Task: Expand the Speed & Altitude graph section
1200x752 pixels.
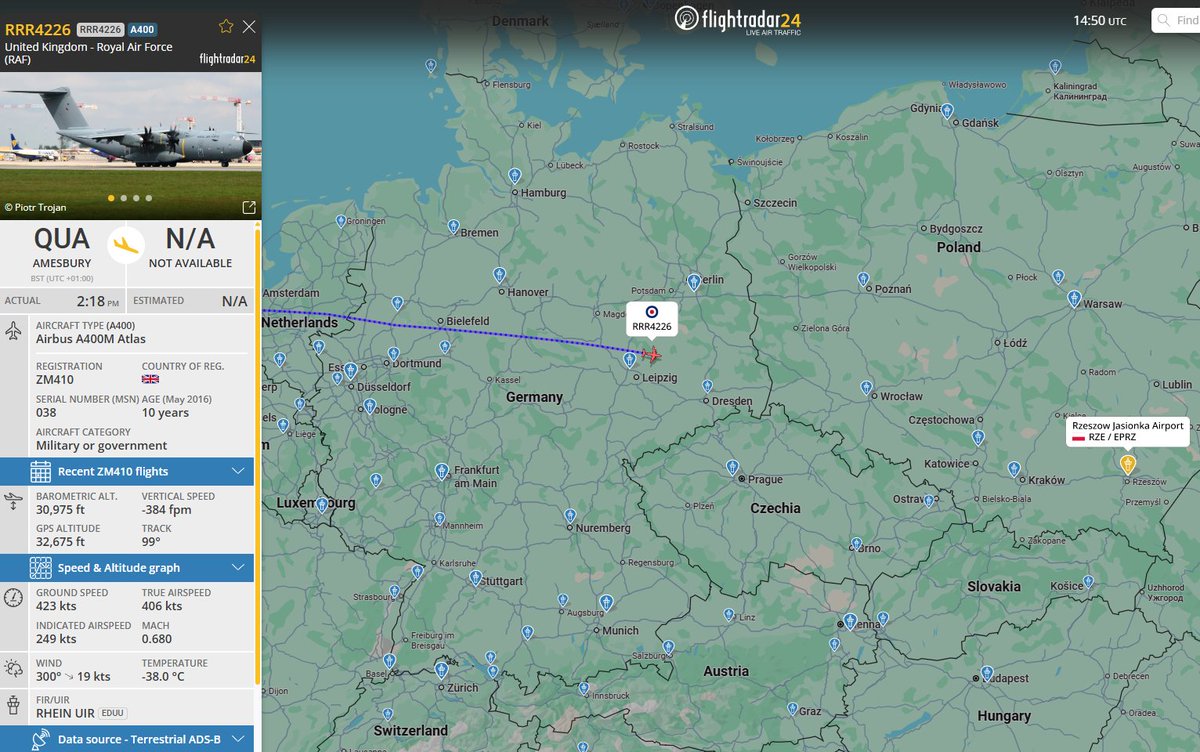Action: click(127, 567)
